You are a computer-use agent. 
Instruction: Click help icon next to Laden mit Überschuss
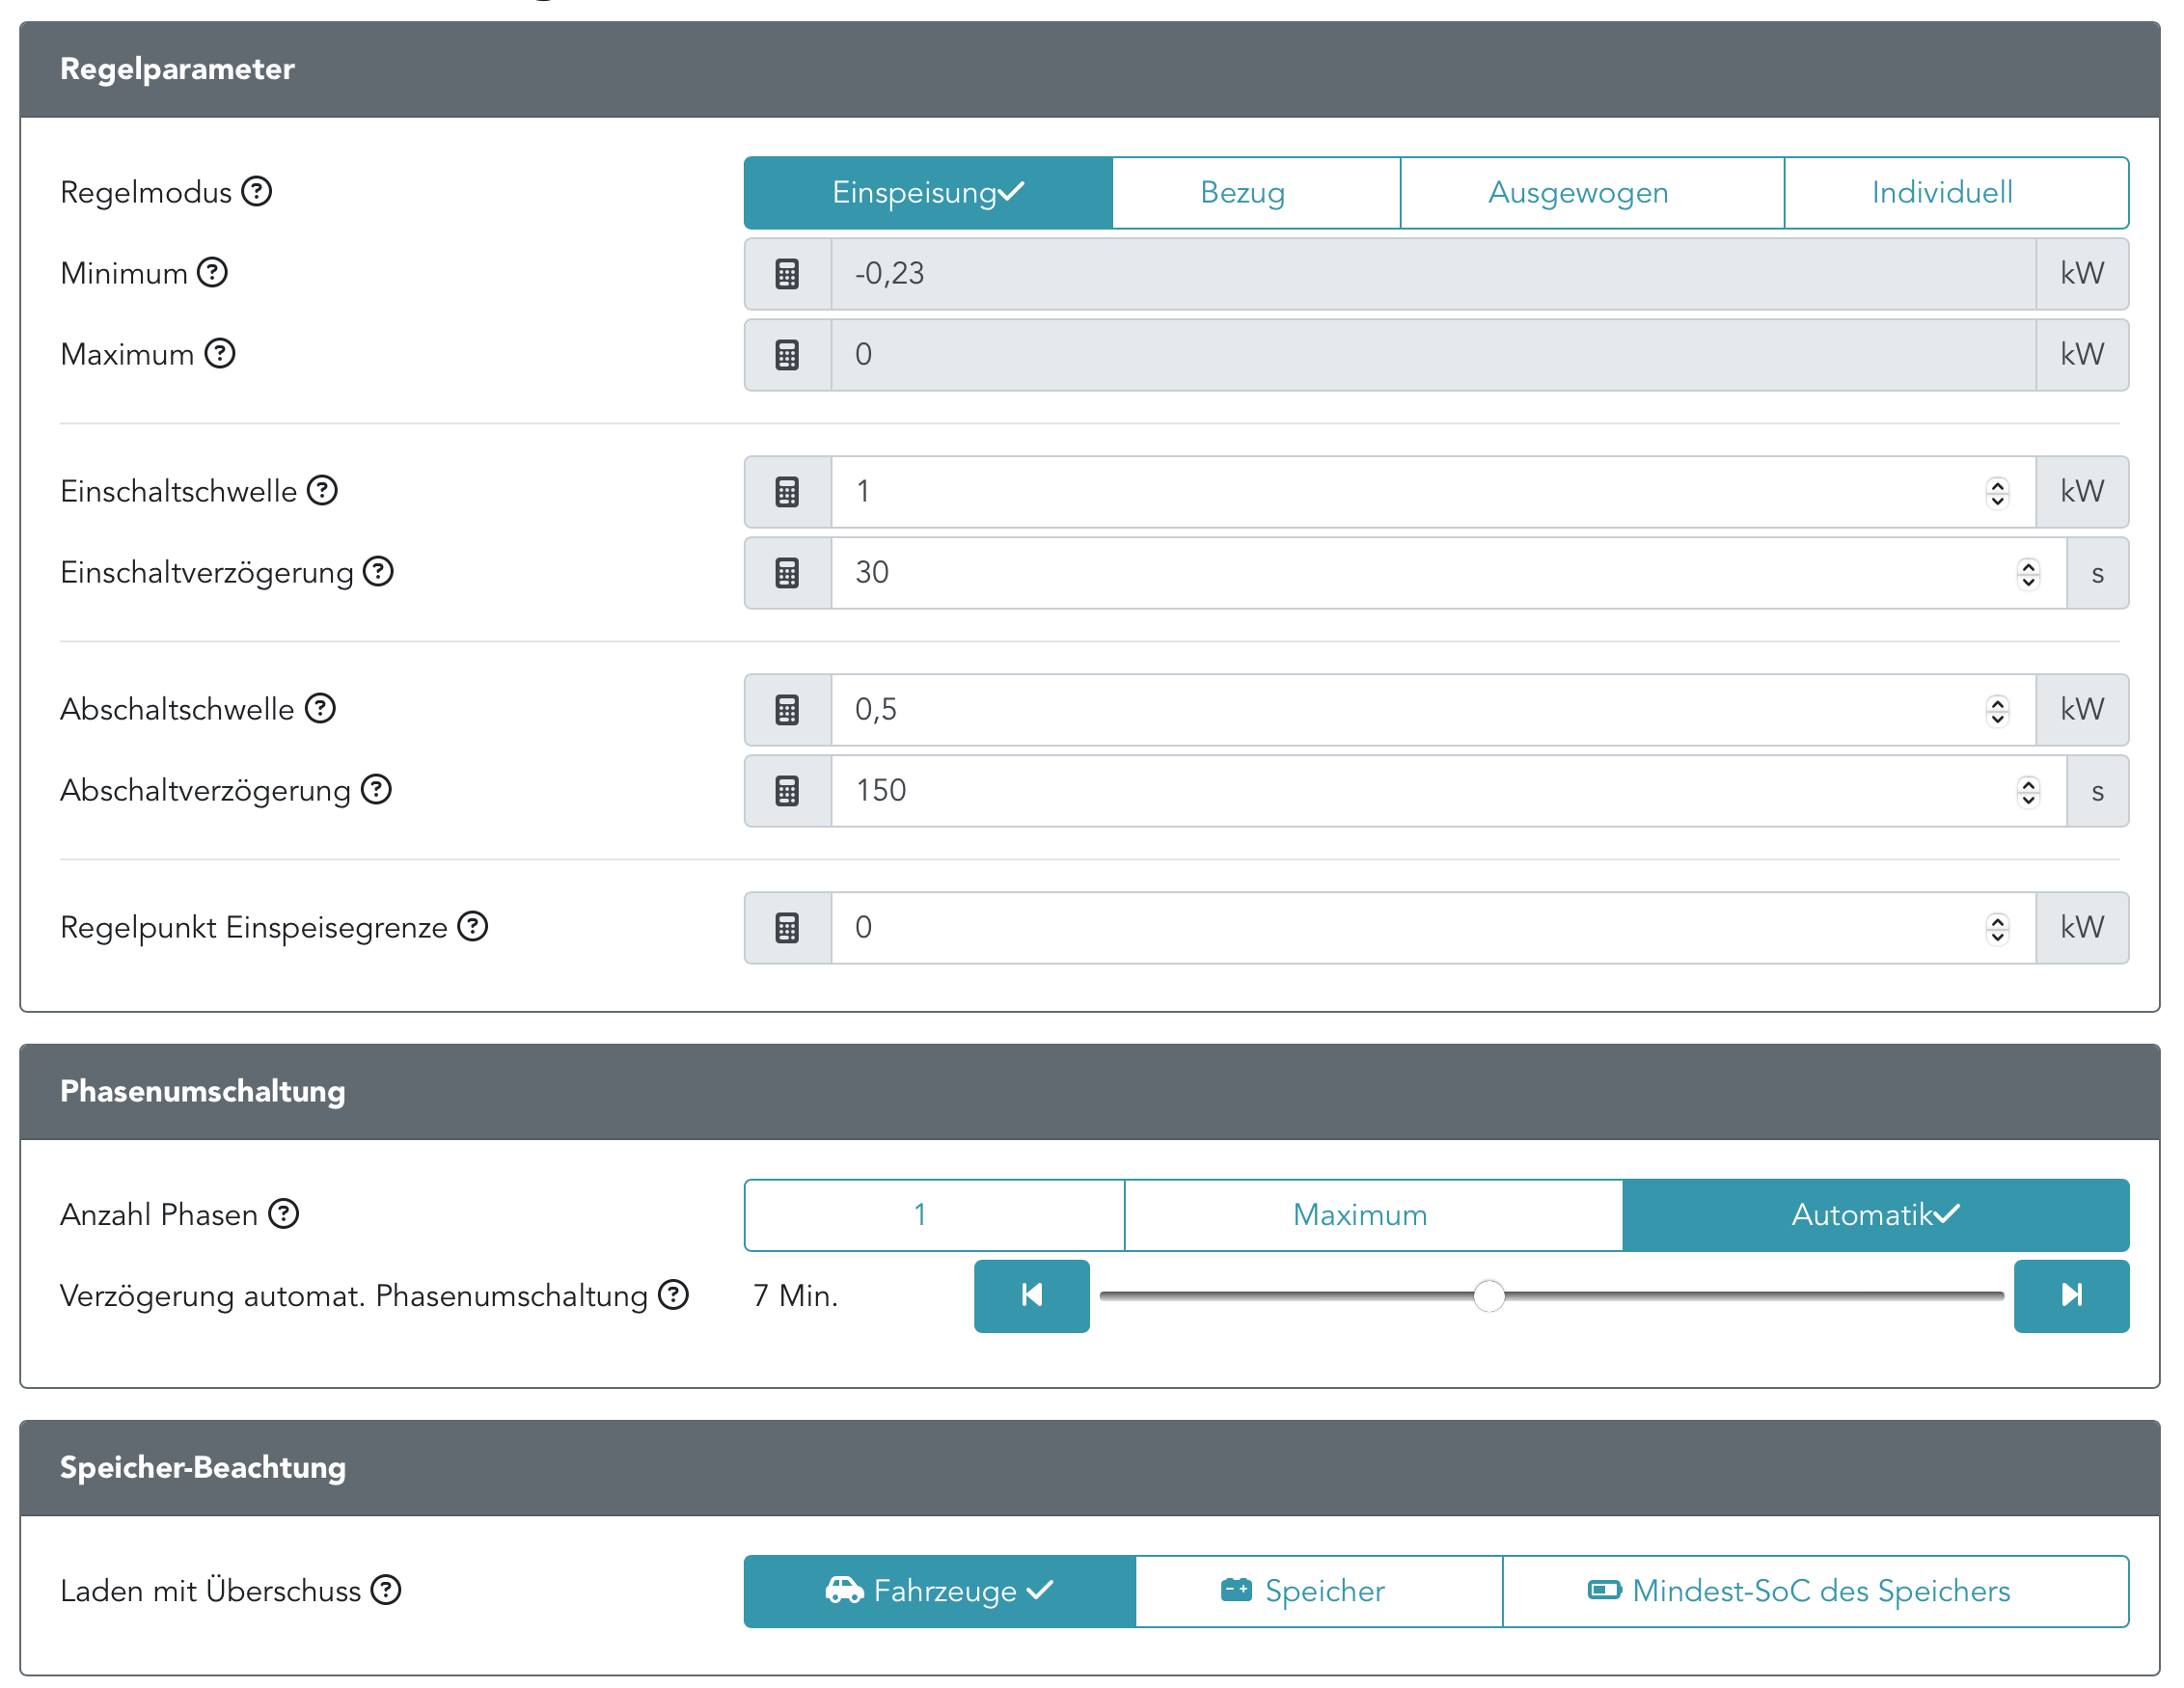pyautogui.click(x=386, y=1589)
